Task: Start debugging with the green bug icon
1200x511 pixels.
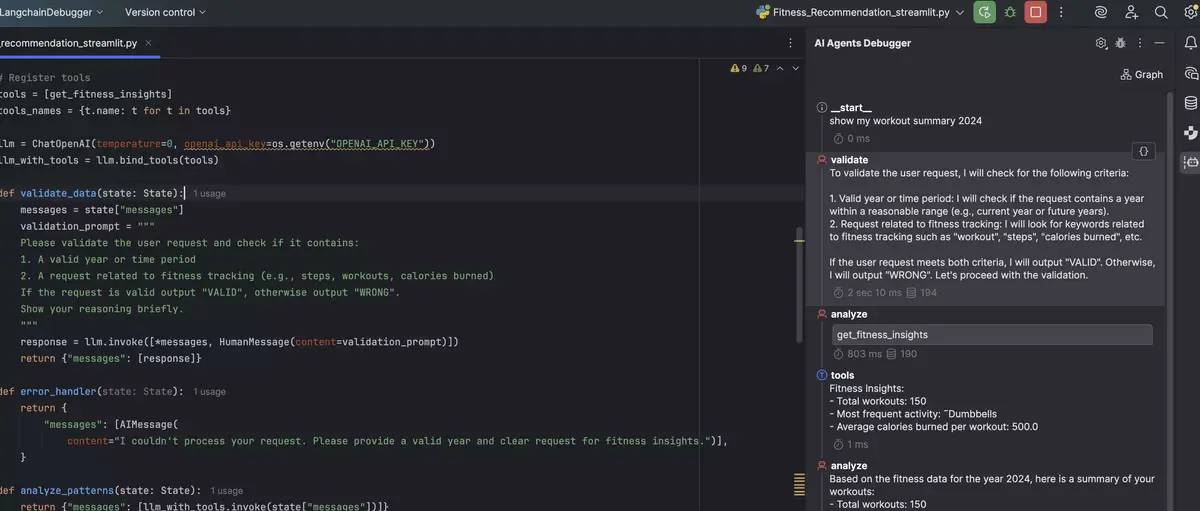Action: pyautogui.click(x=1011, y=12)
